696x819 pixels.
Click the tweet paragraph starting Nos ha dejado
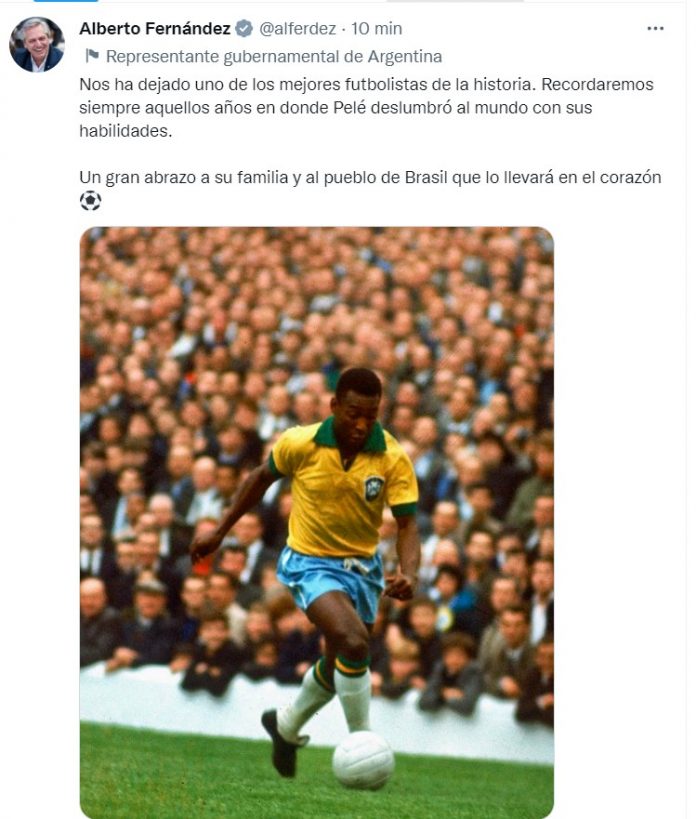click(367, 108)
